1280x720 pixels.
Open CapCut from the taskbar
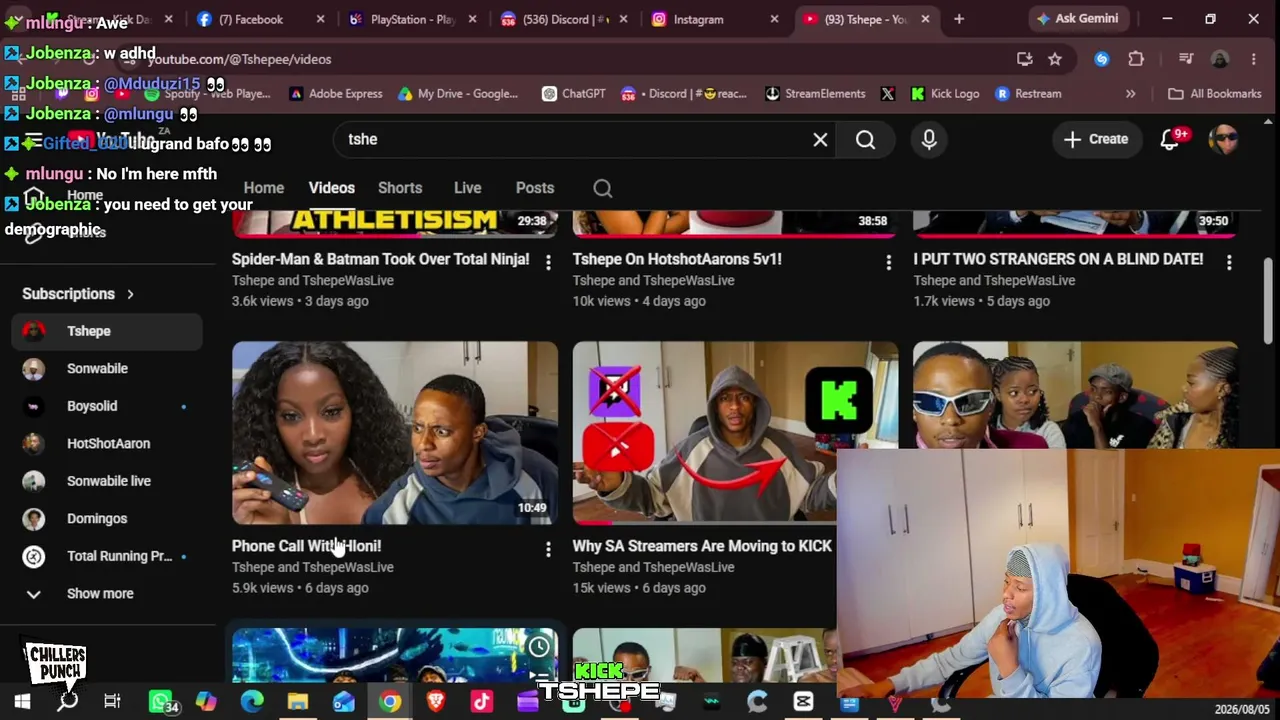coord(803,702)
